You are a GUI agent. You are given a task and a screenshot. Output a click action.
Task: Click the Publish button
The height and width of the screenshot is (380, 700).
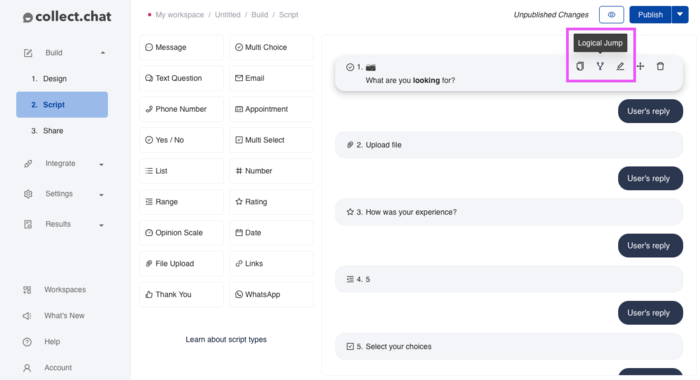coord(650,15)
